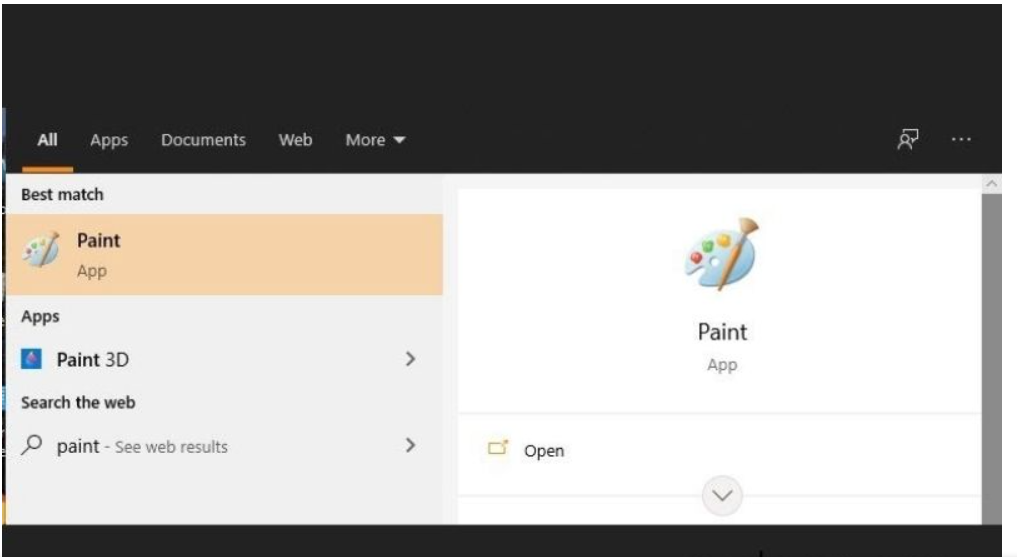
Task: Expand Paint 3D details with its chevron
Action: (x=410, y=359)
